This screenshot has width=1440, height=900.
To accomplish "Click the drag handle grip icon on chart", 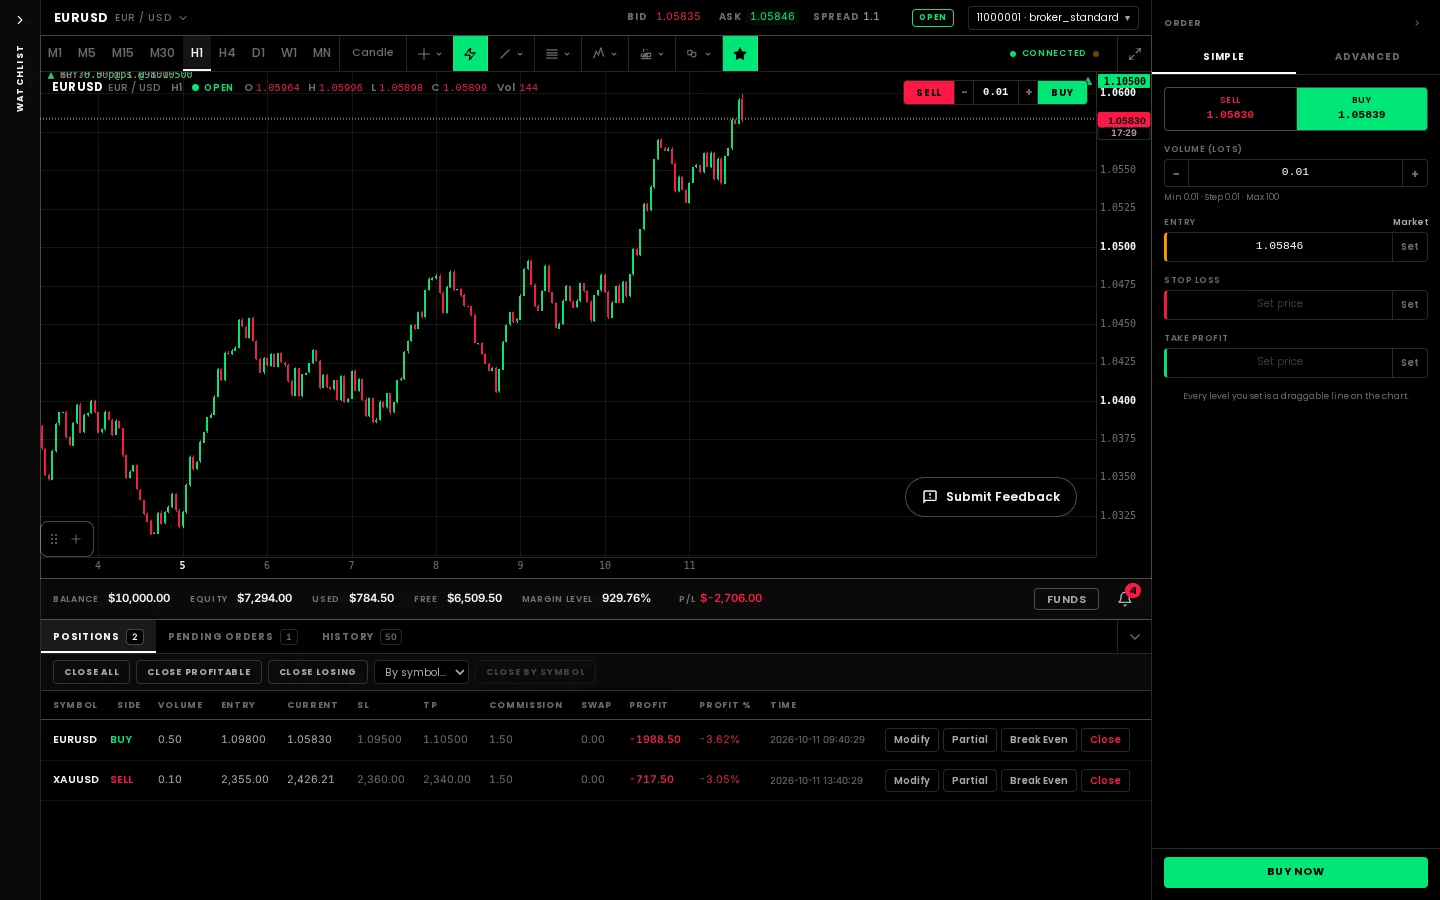I will tap(54, 539).
